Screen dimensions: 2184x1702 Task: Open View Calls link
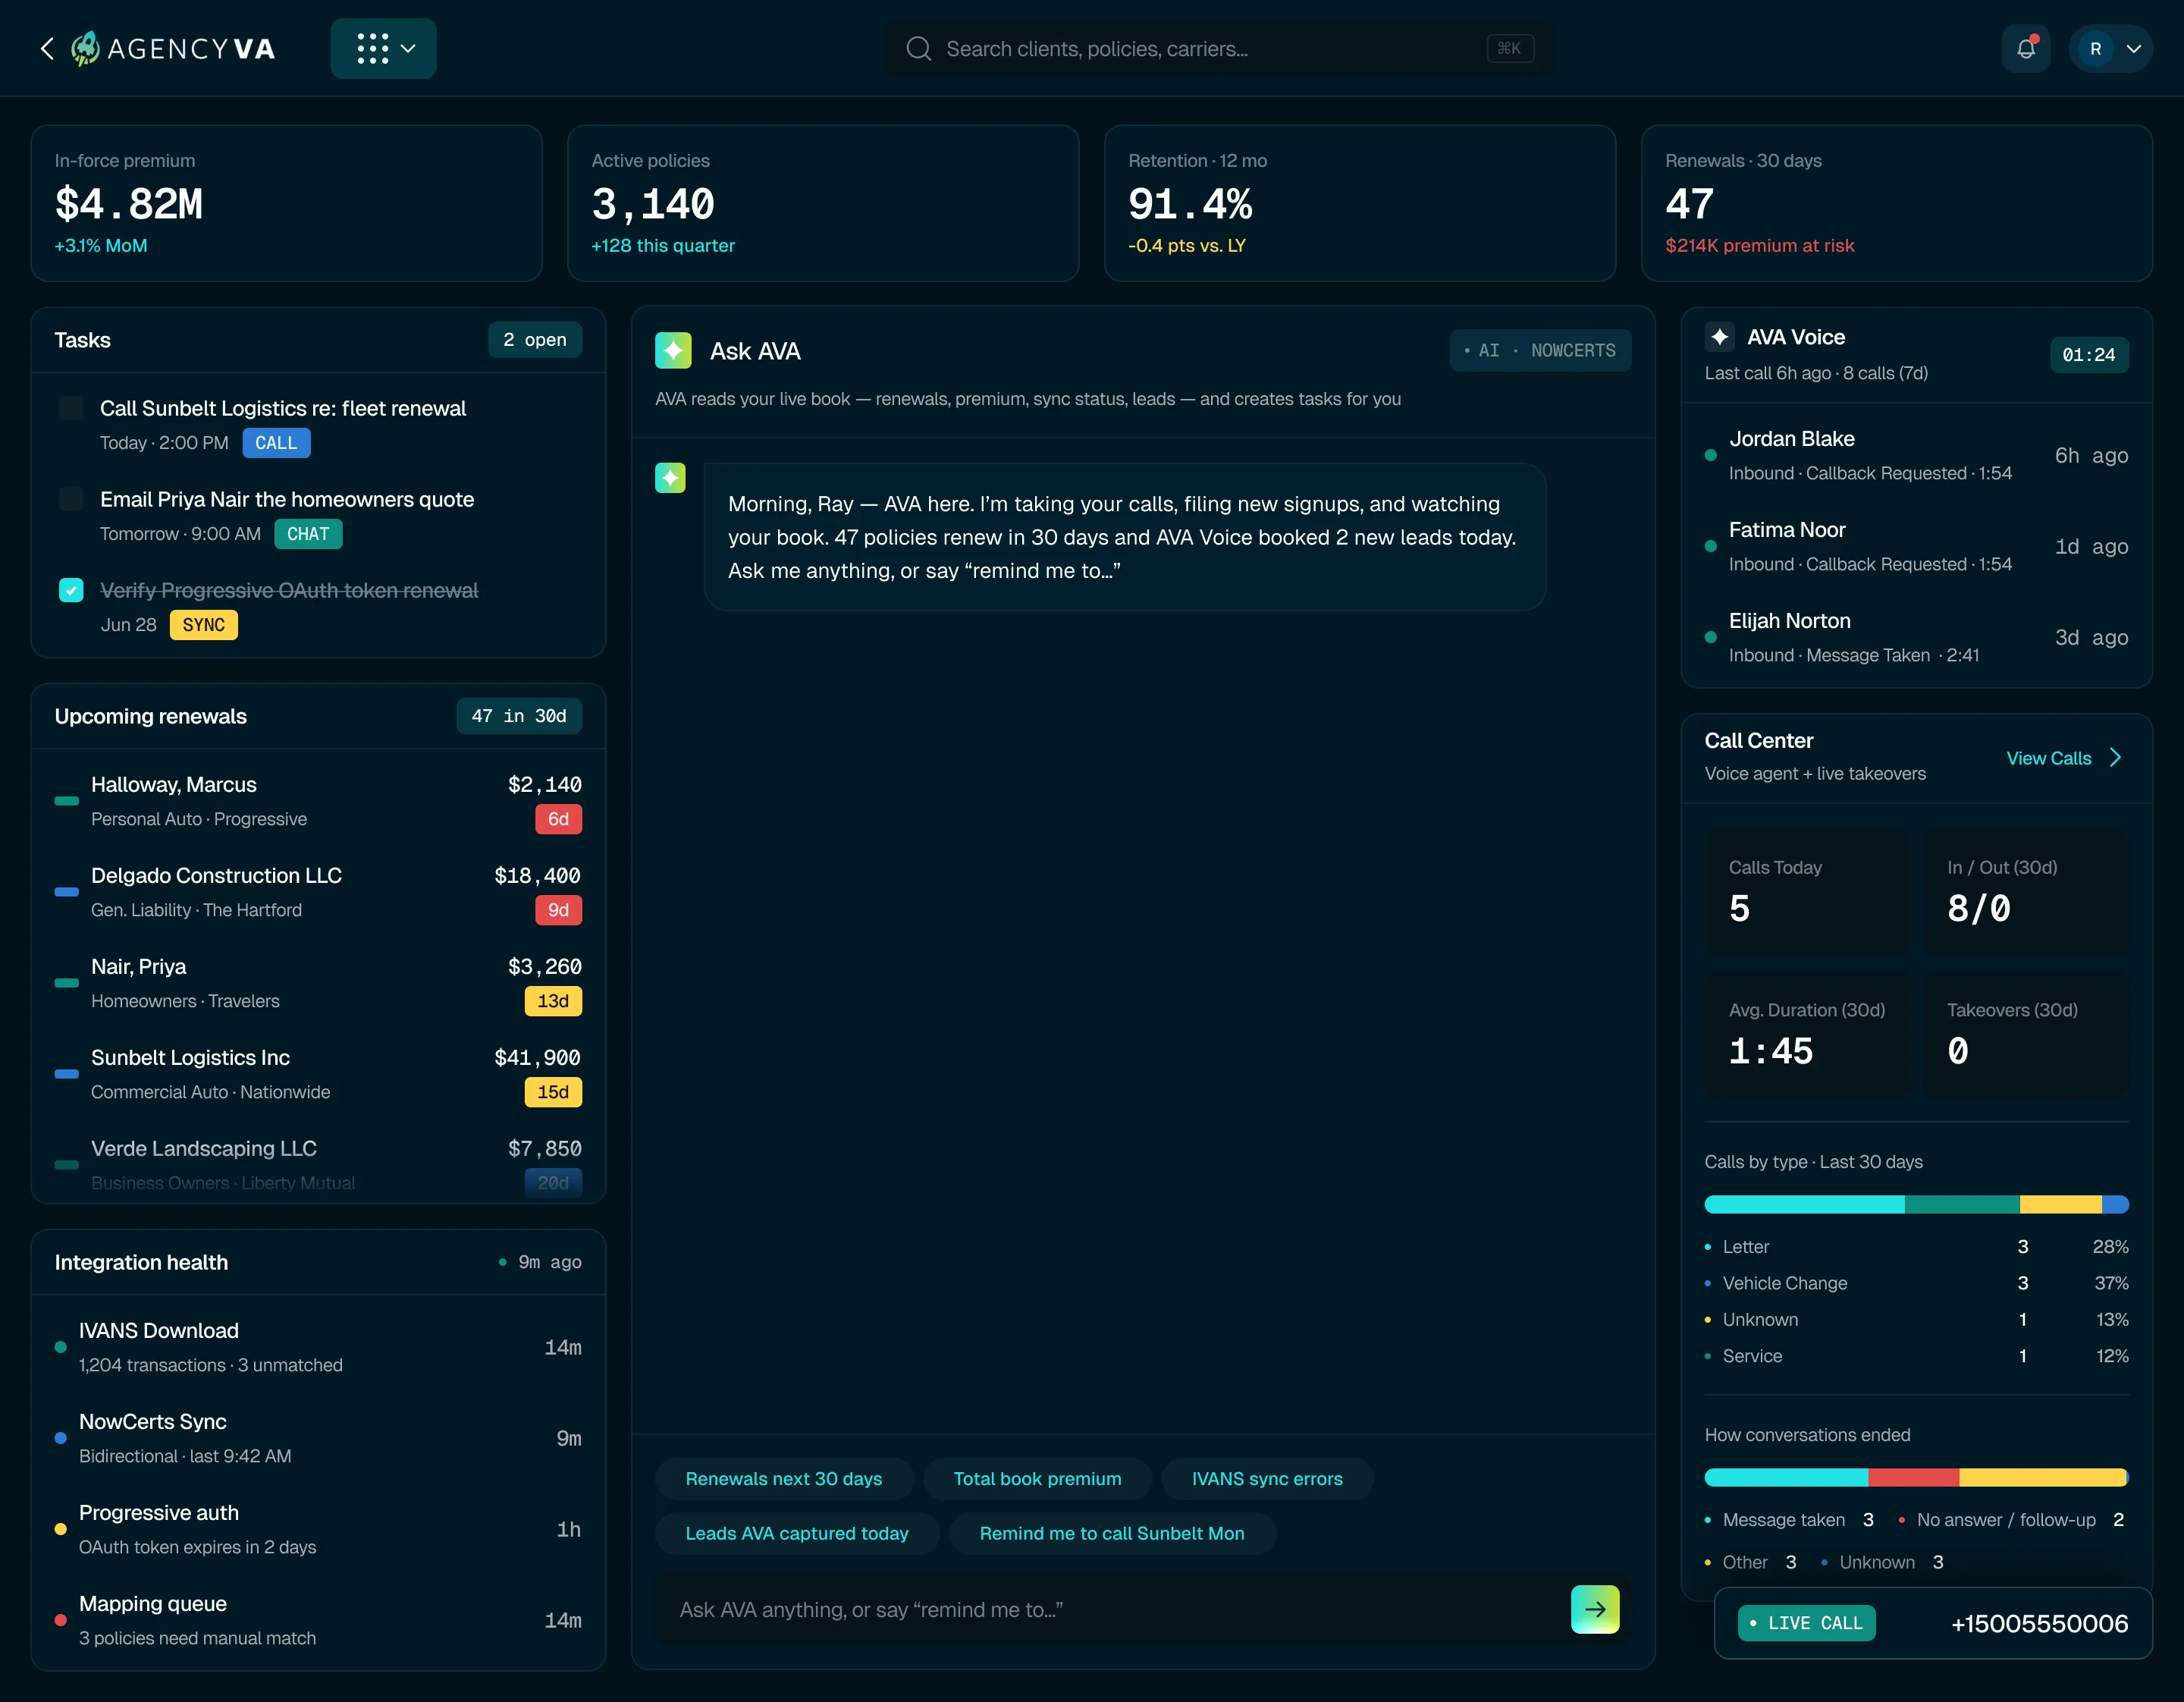pos(2048,758)
